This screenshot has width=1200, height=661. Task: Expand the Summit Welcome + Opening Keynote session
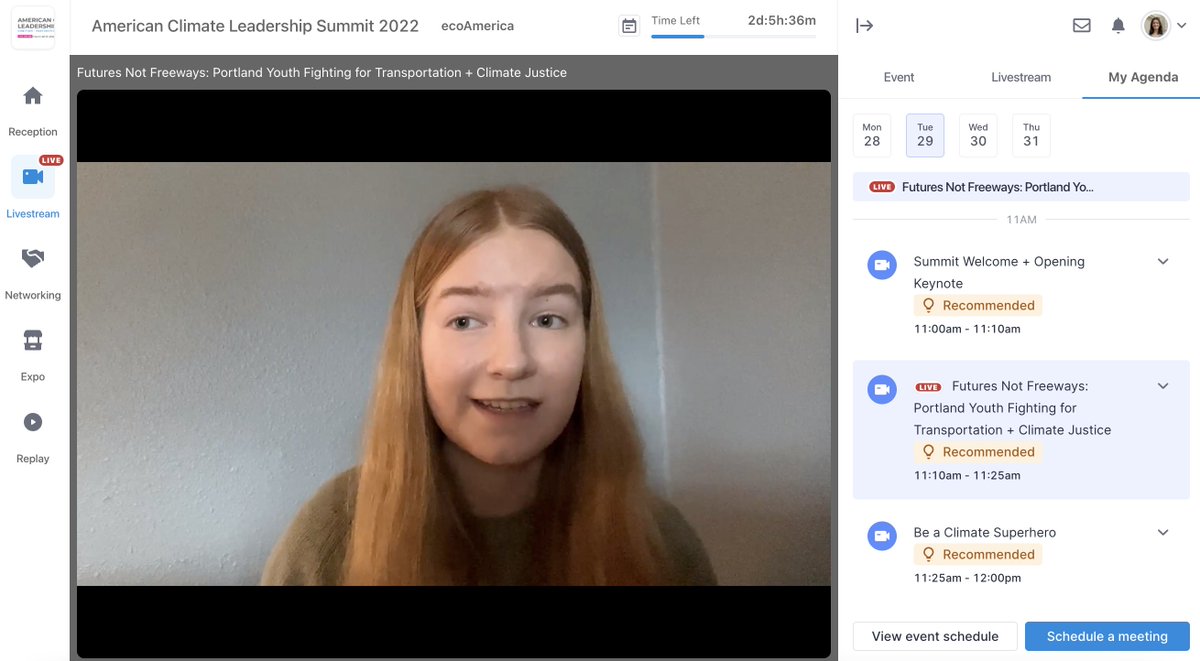click(1163, 260)
